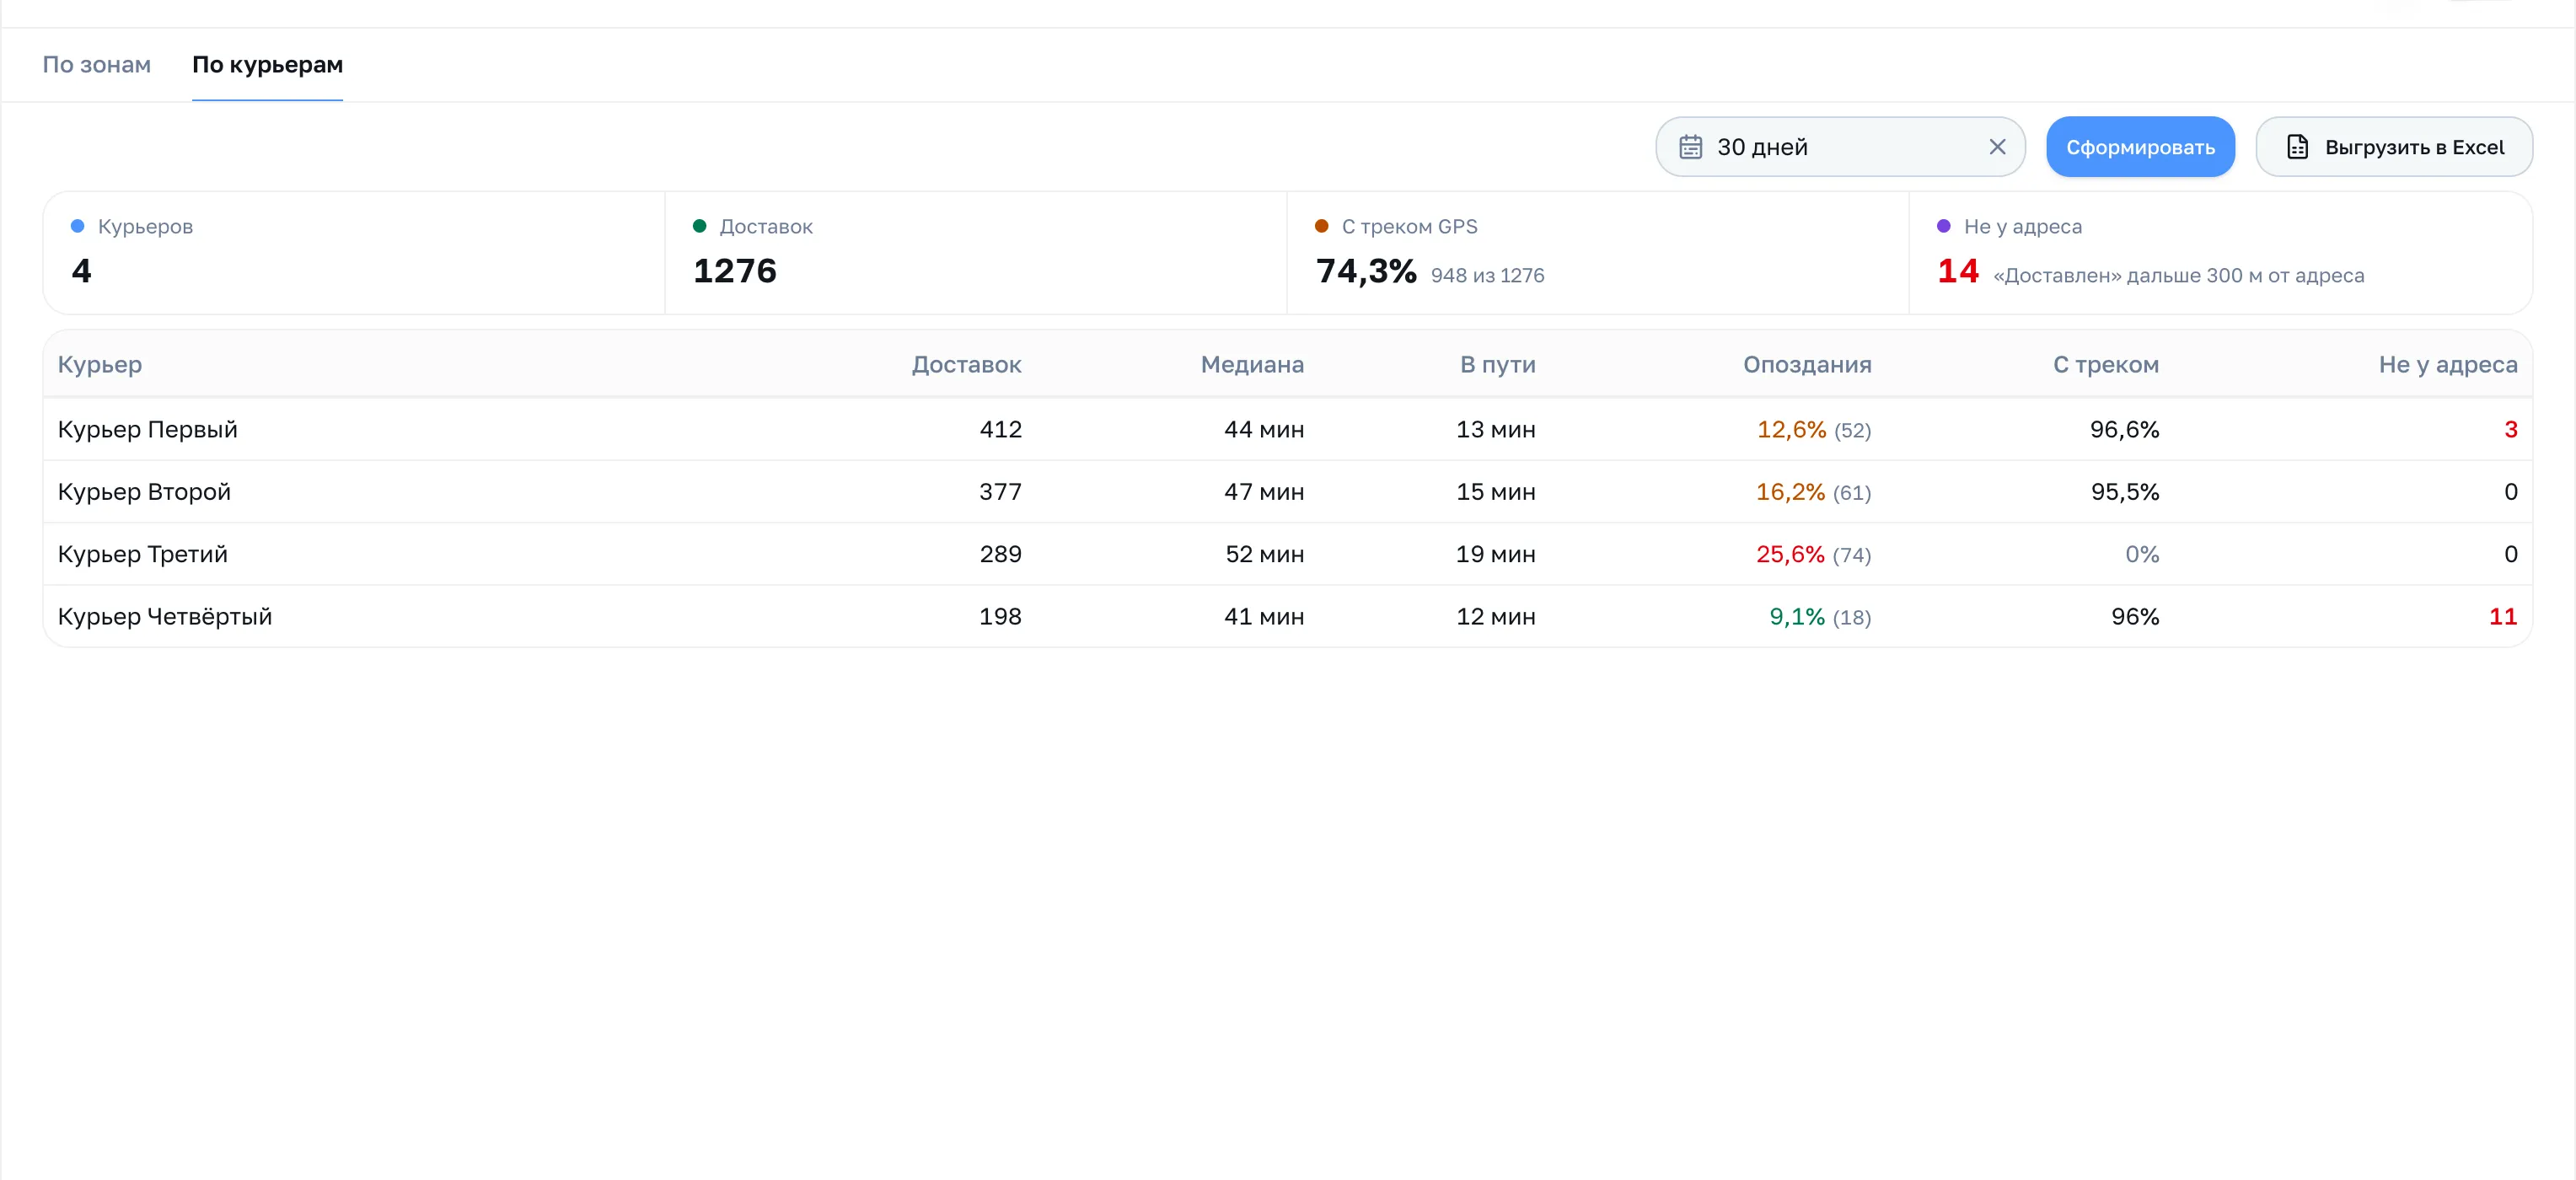Click delay value «16,2%» for Курьер Второй

tap(1790, 492)
